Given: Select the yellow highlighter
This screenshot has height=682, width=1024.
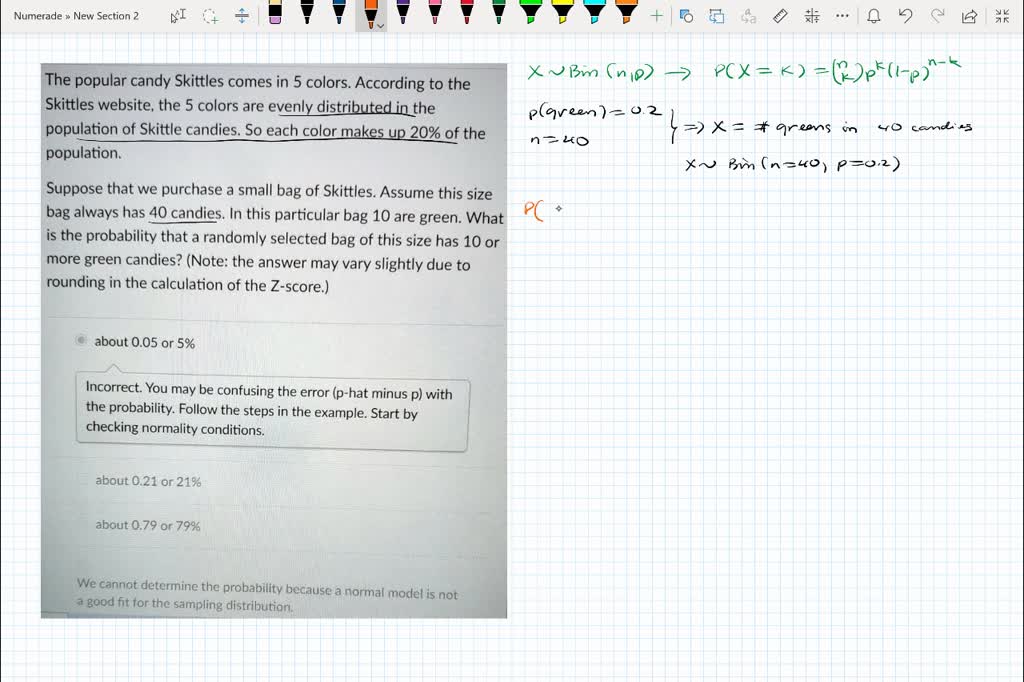Looking at the screenshot, I should [x=562, y=12].
